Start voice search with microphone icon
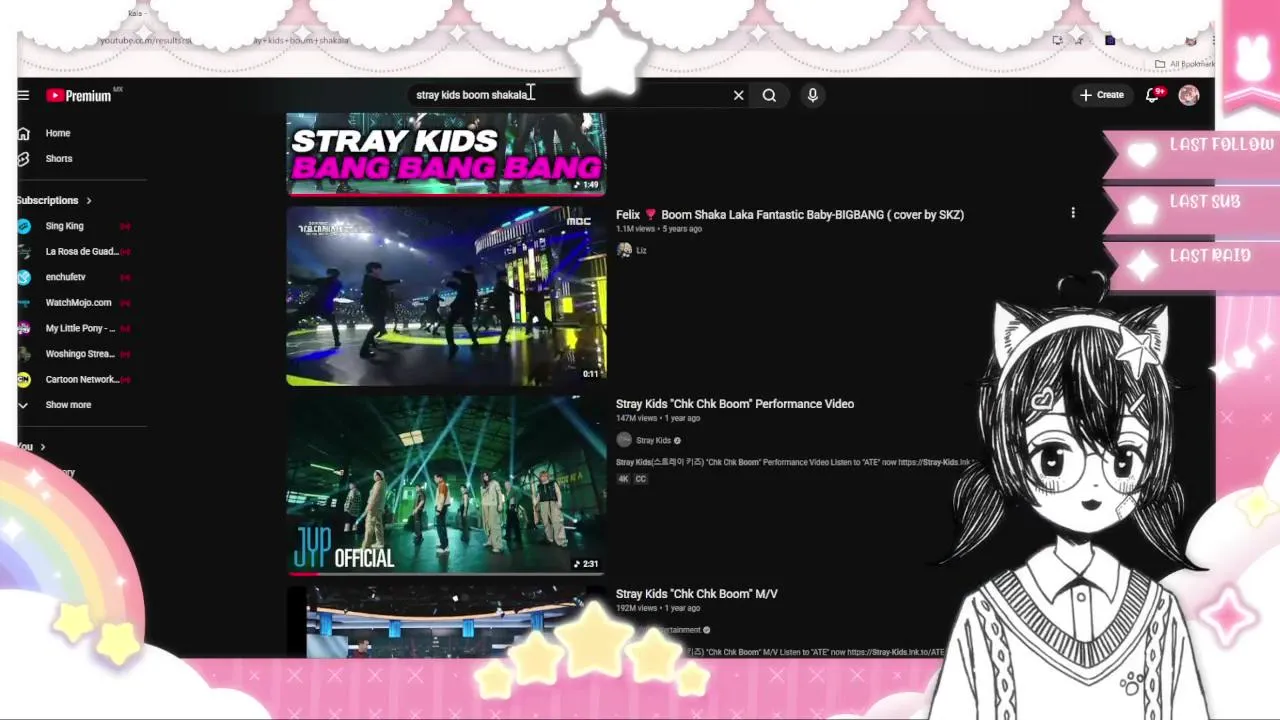Viewport: 1280px width, 720px height. pos(813,95)
